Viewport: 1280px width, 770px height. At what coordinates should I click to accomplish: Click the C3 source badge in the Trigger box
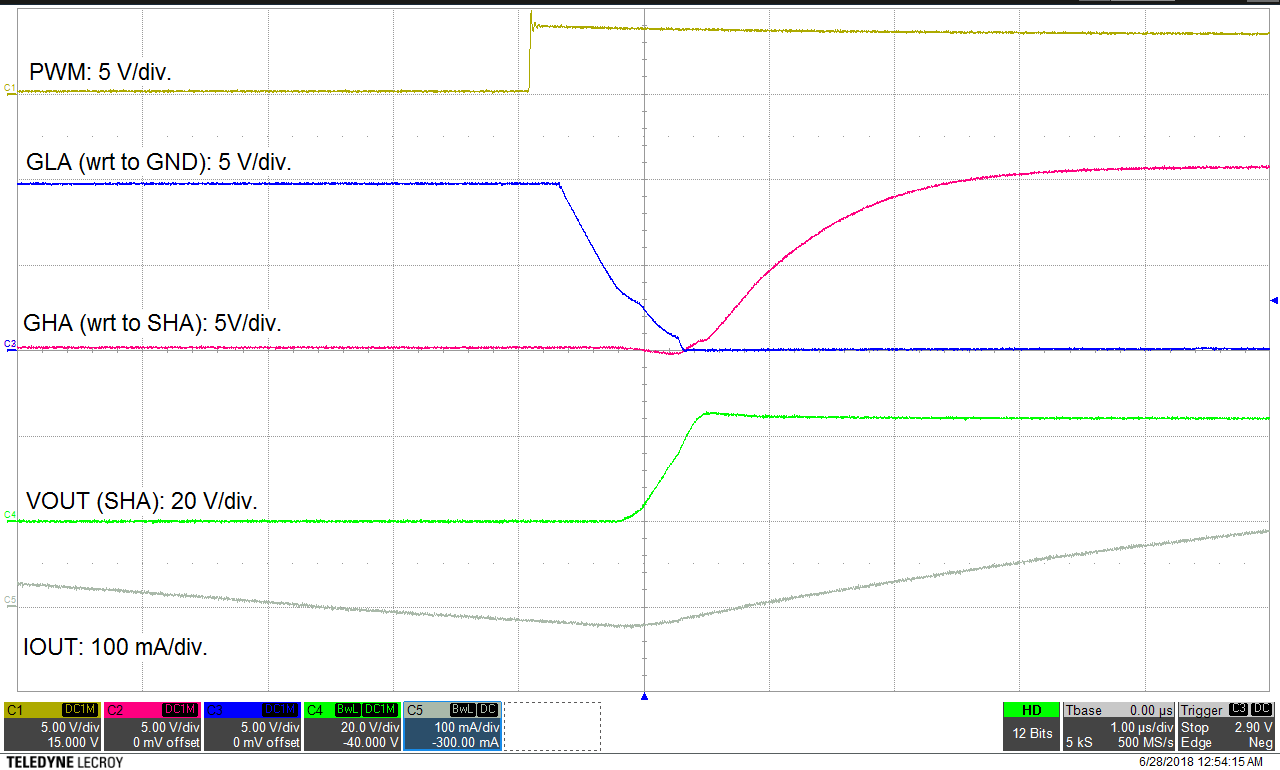(x=1237, y=709)
